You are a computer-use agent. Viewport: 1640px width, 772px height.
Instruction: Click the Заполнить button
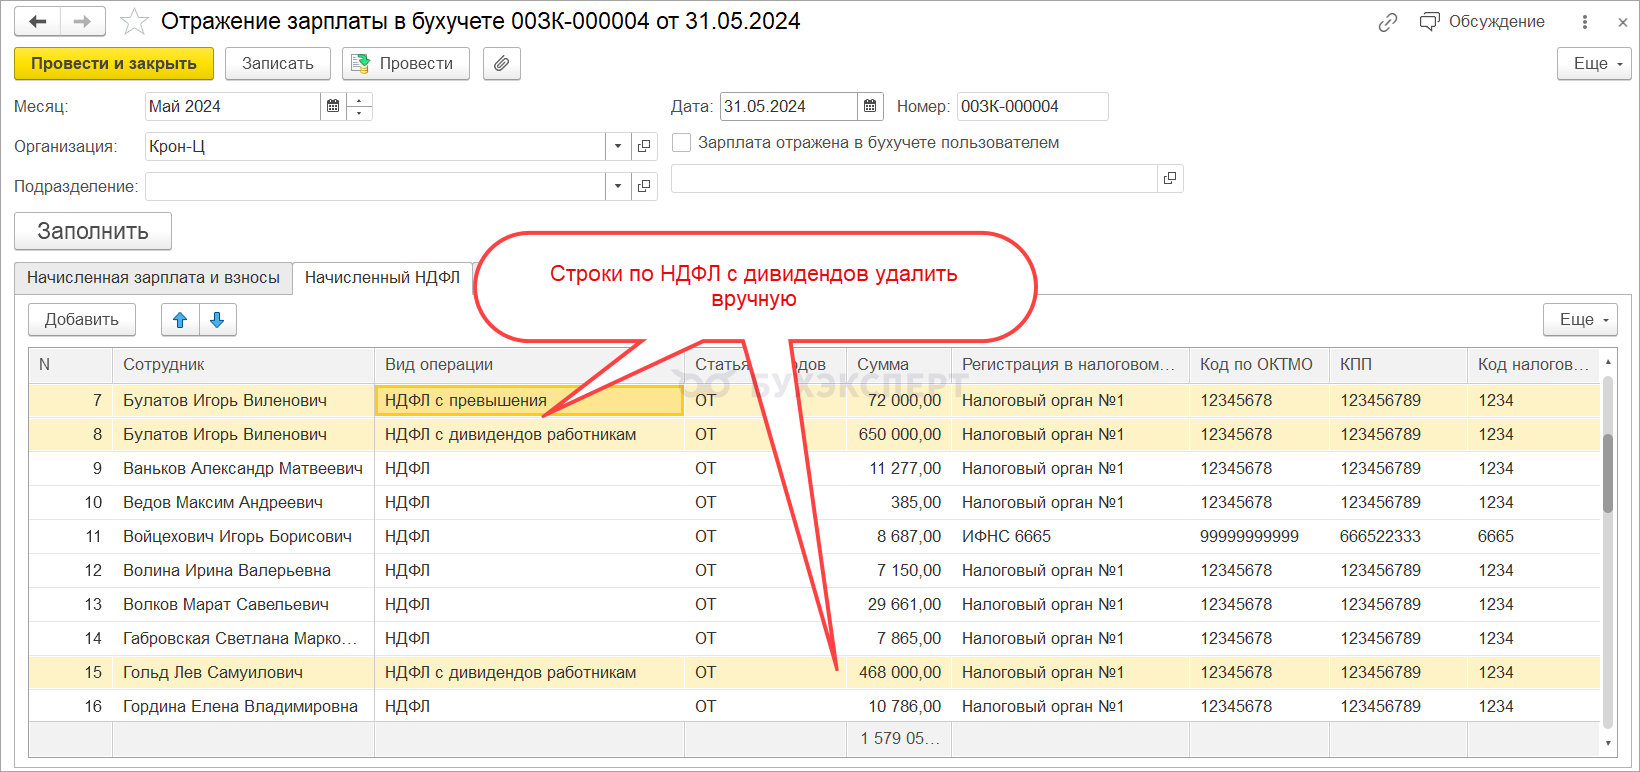pyautogui.click(x=93, y=231)
